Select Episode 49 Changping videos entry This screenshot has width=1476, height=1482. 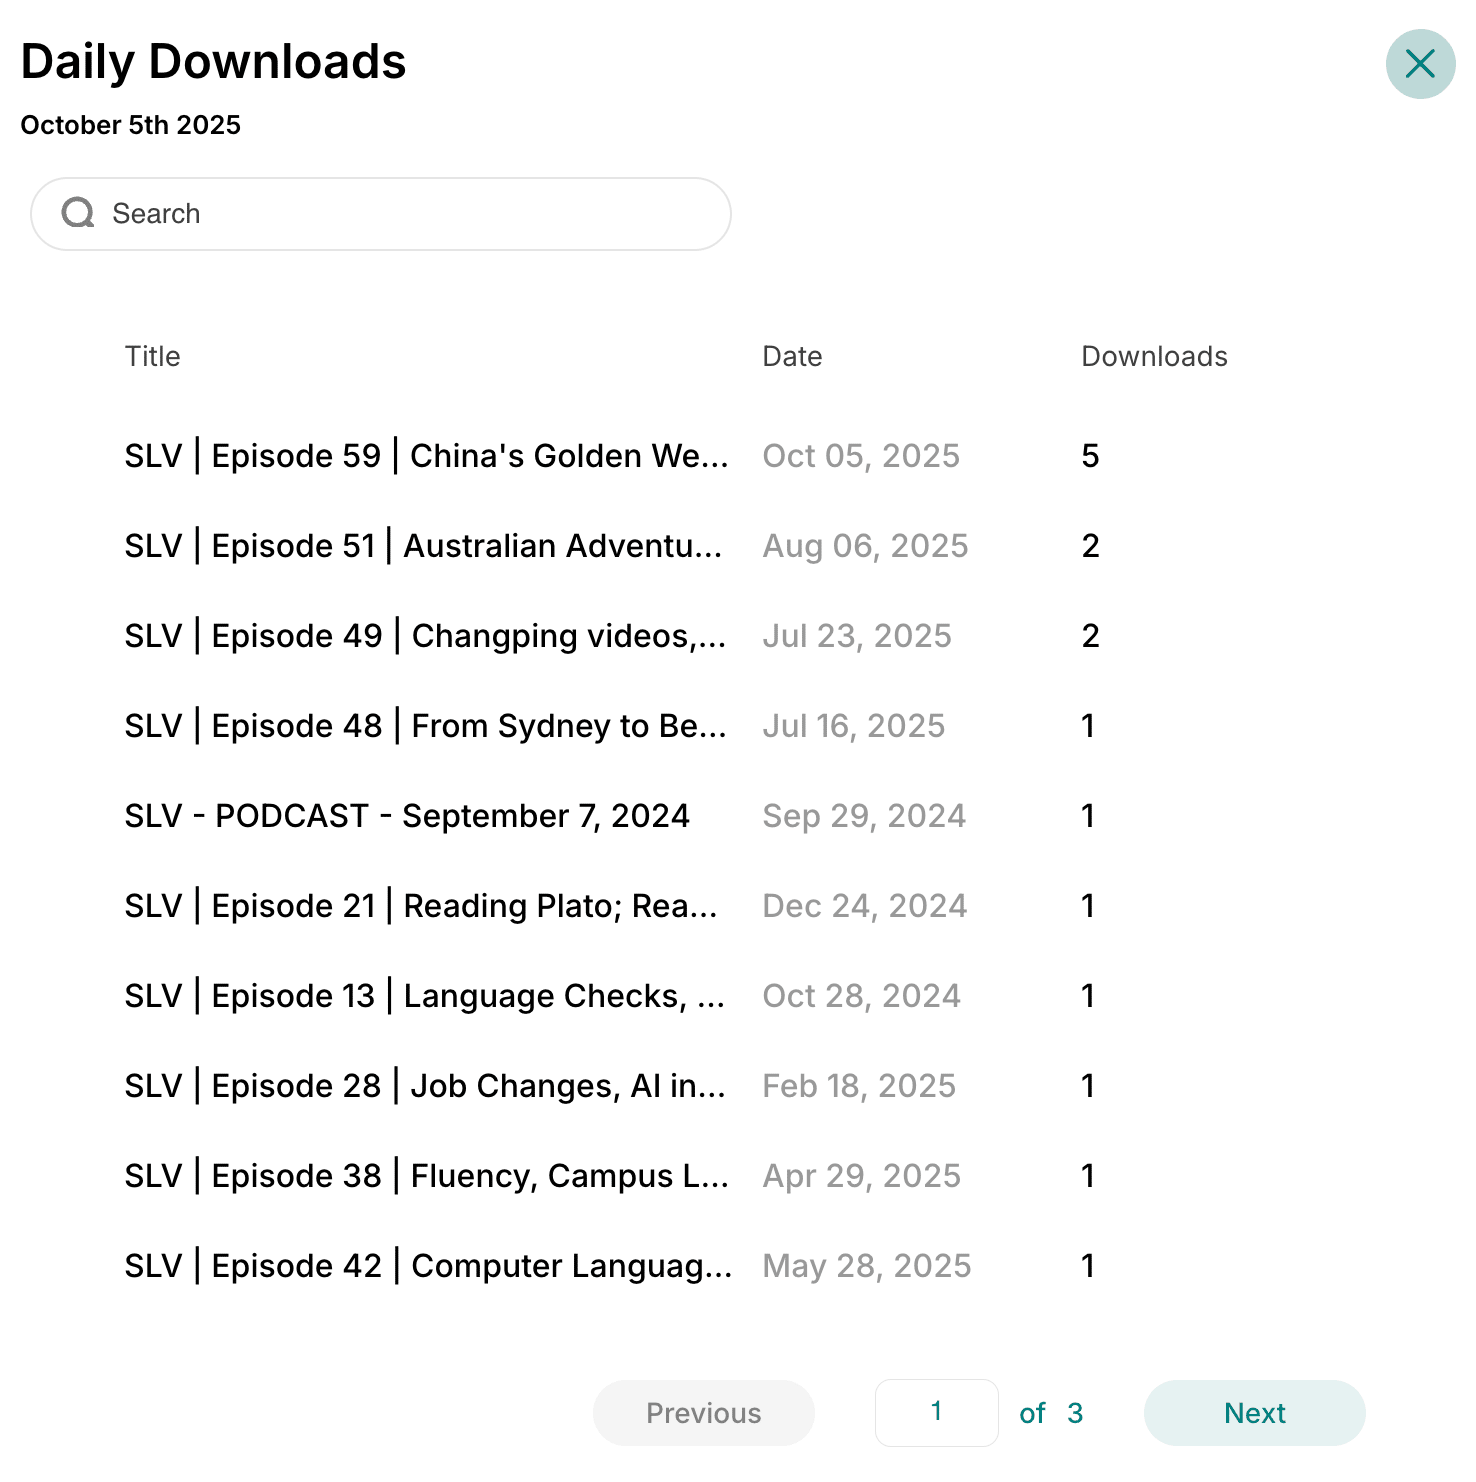tap(425, 636)
